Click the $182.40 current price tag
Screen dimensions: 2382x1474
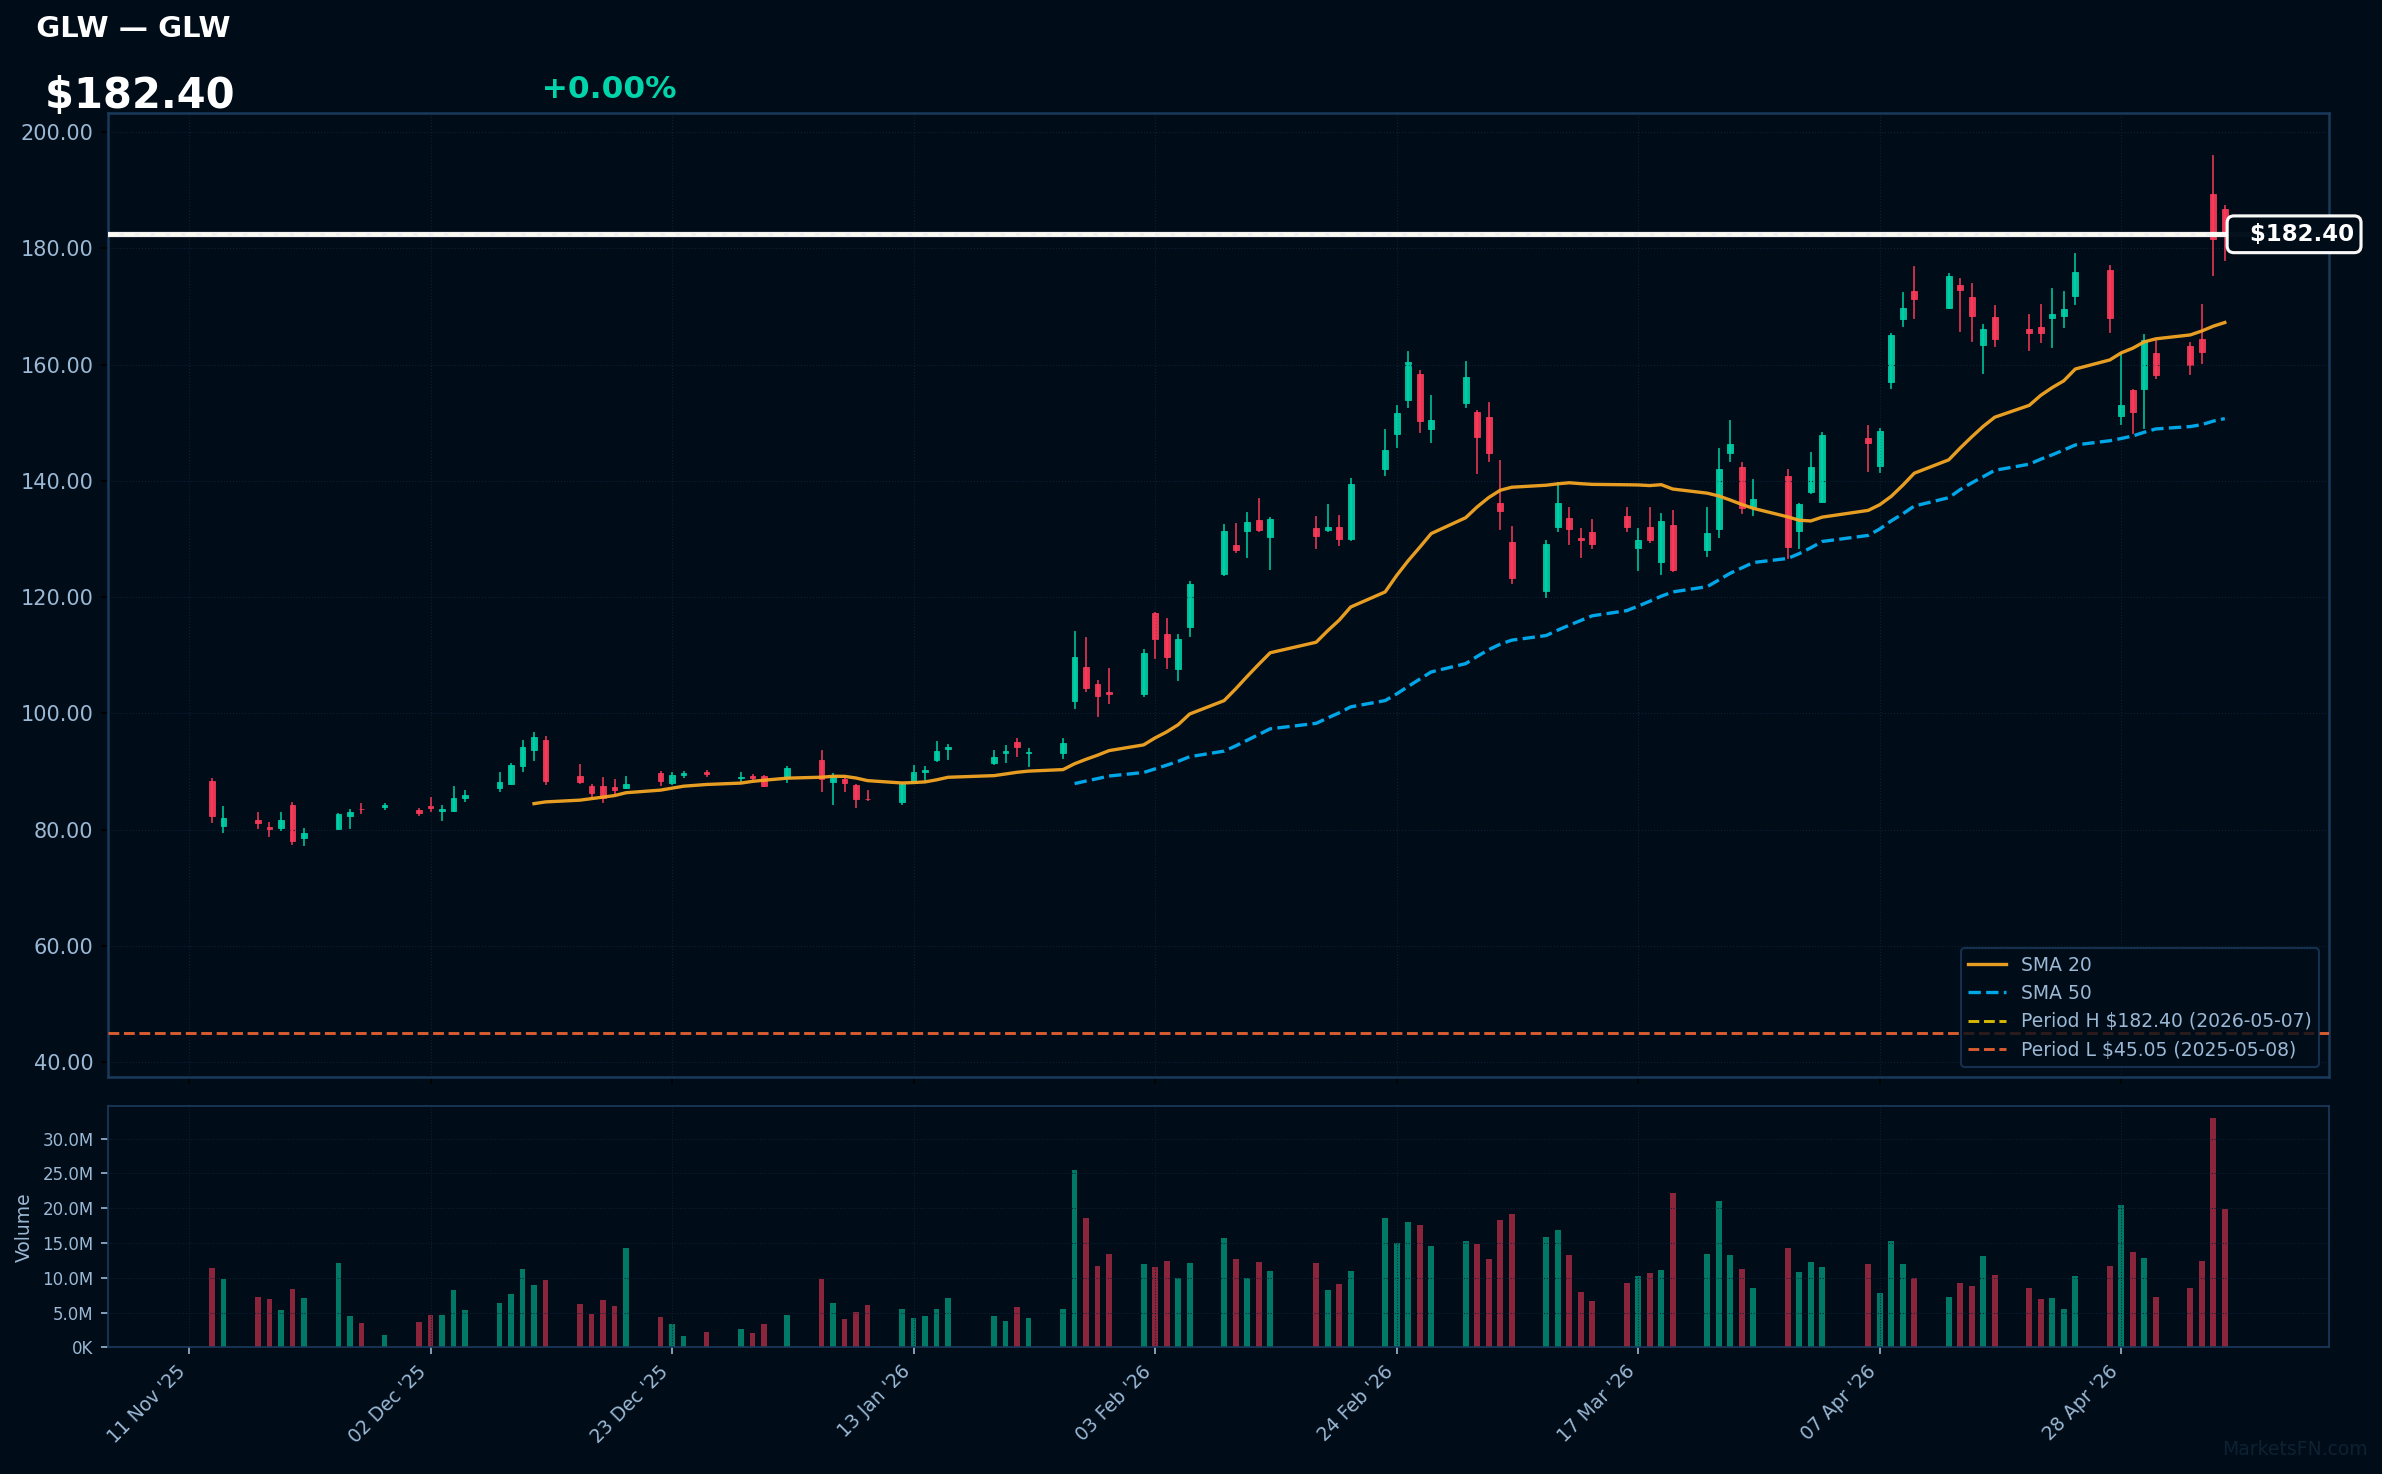(x=2294, y=234)
